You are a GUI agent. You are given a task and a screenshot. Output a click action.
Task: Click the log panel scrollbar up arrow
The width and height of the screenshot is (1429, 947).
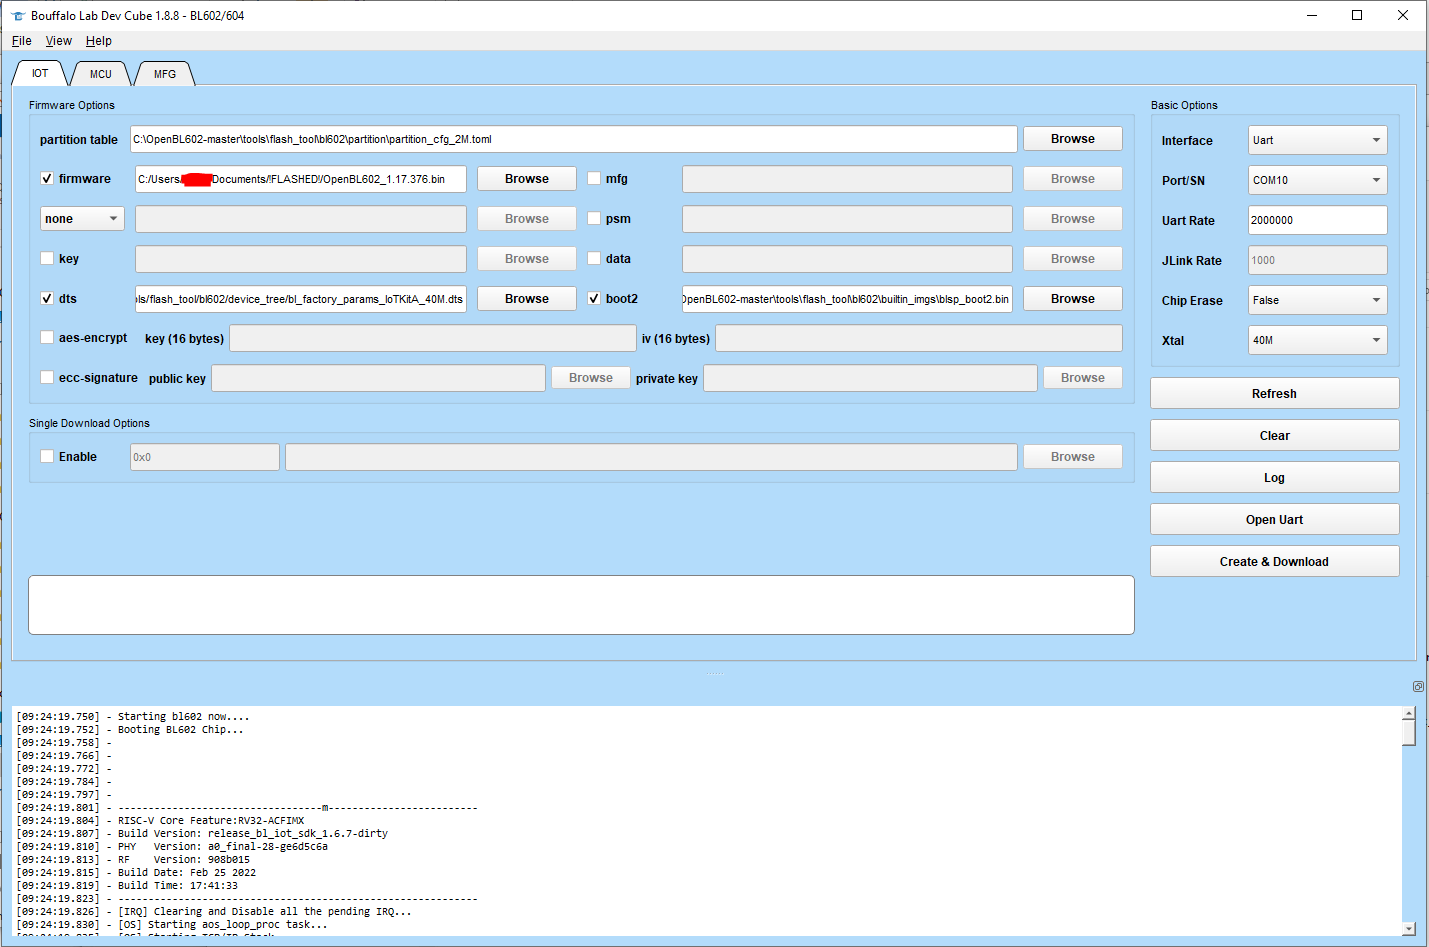(1408, 713)
